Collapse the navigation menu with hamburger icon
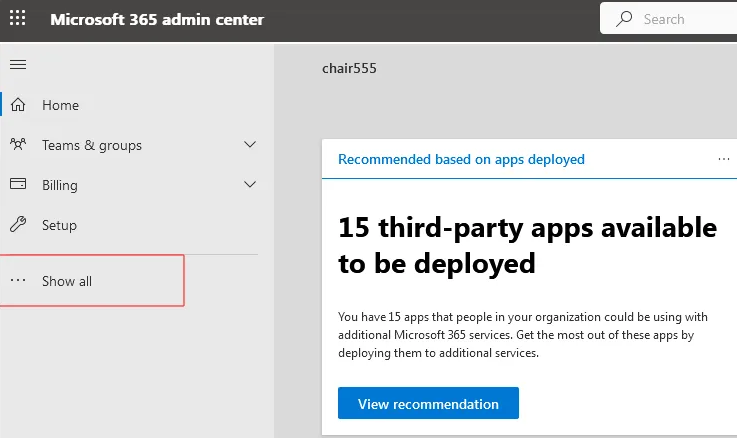 click(18, 65)
